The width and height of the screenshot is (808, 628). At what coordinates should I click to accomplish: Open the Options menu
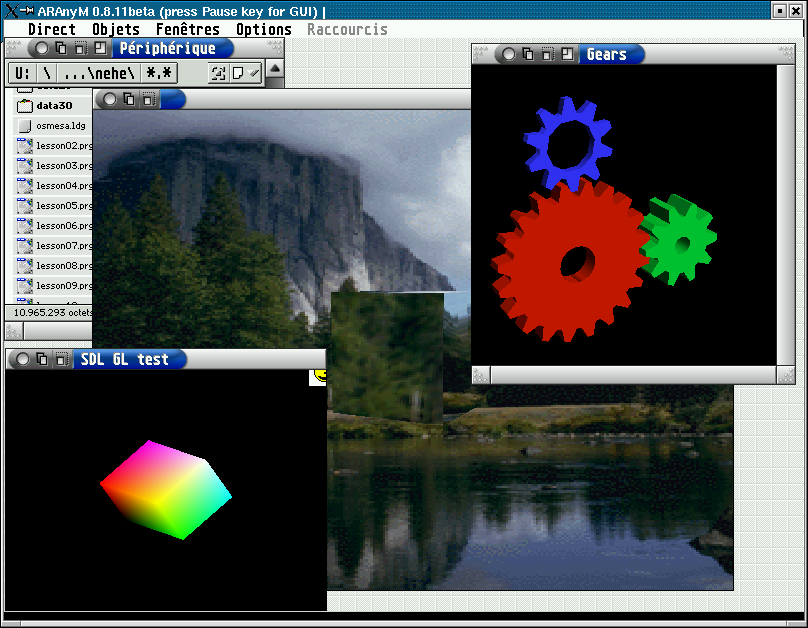263,29
